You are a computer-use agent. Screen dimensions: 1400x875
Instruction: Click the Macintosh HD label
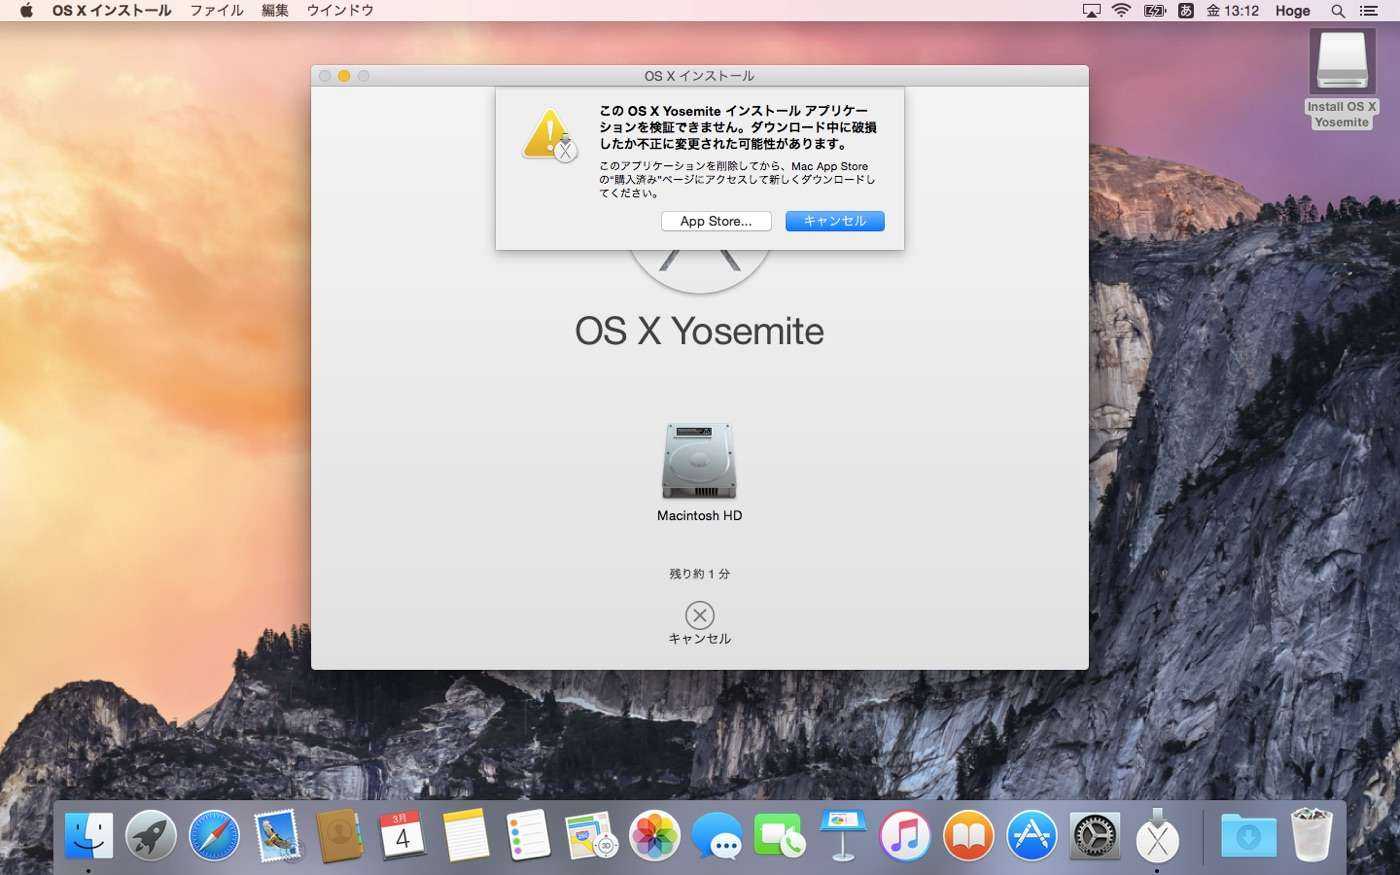click(x=699, y=516)
